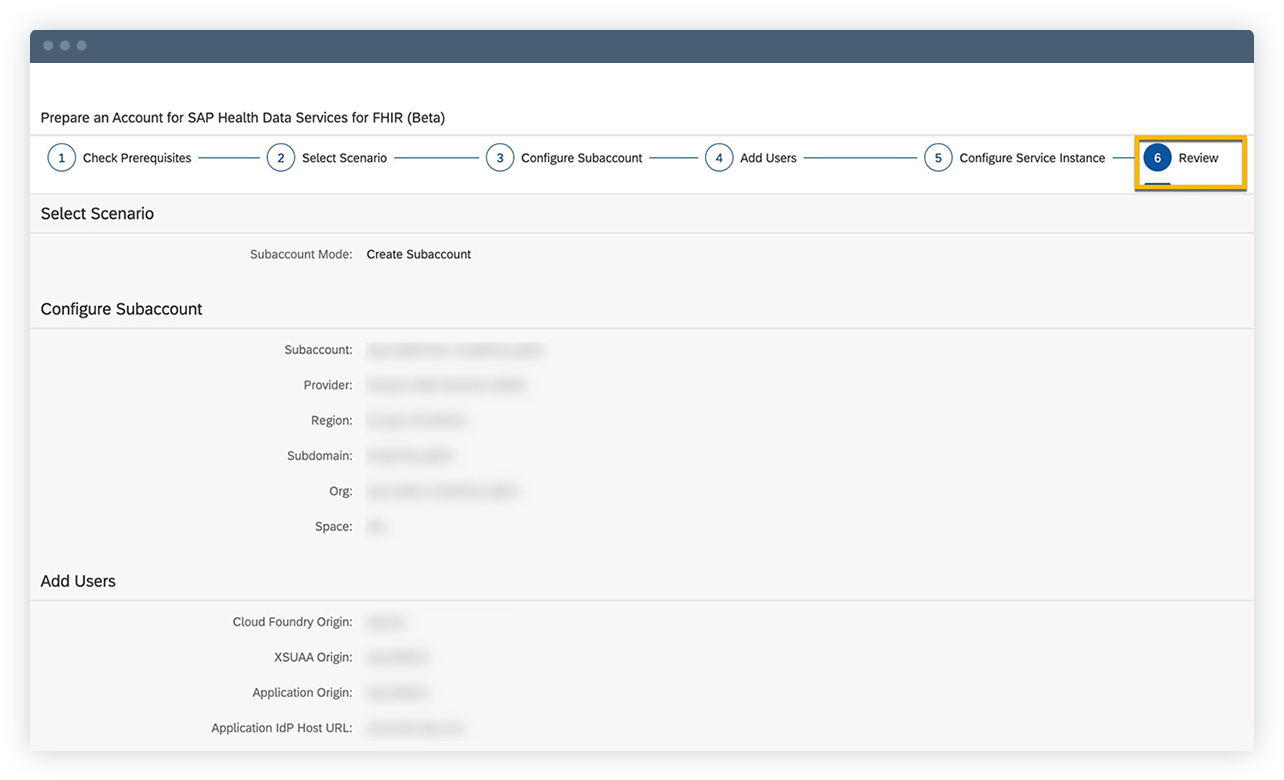Screen dimensions: 1284x780
Task: Click the leftmost window control dot
Action: point(48,45)
